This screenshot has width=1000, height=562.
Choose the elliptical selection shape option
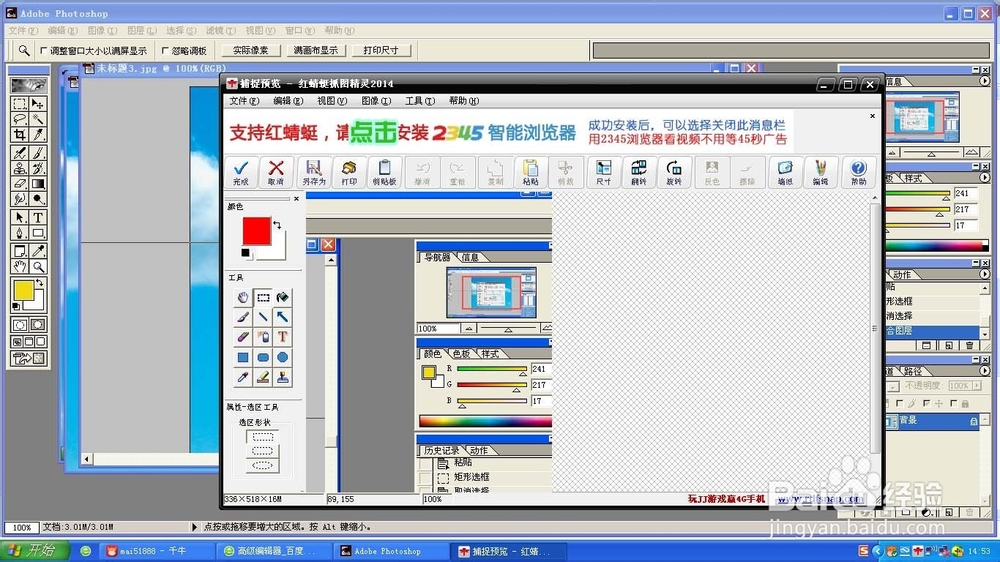point(262,466)
